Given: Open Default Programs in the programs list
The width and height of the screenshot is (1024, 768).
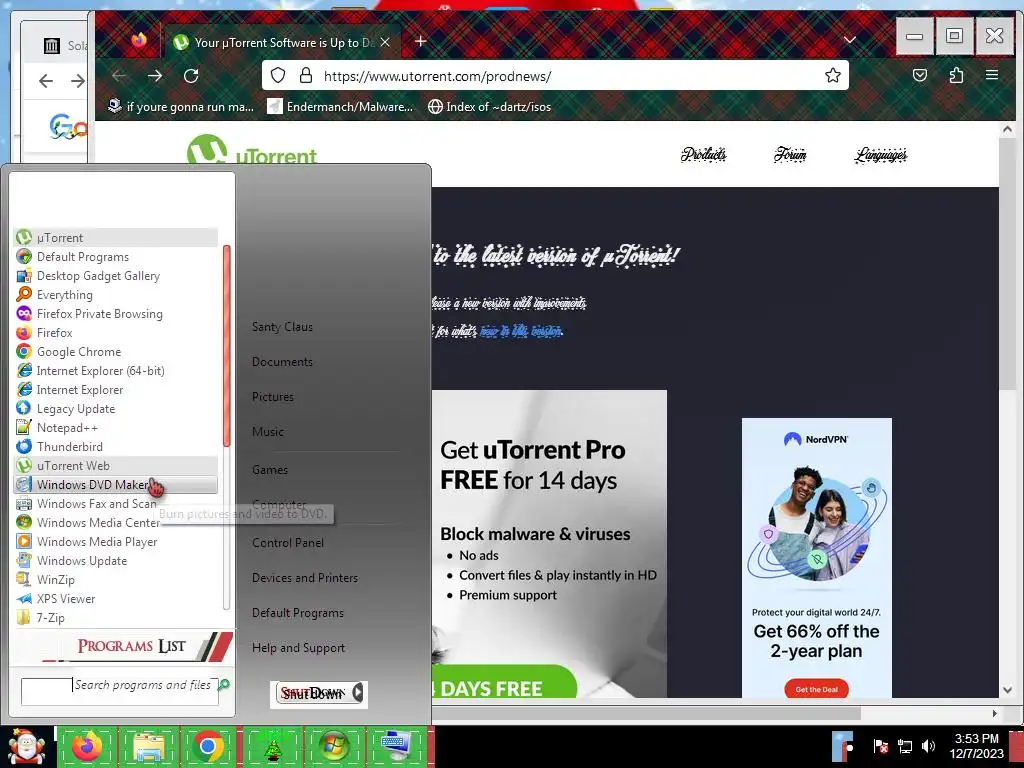Looking at the screenshot, I should pyautogui.click(x=116, y=257).
